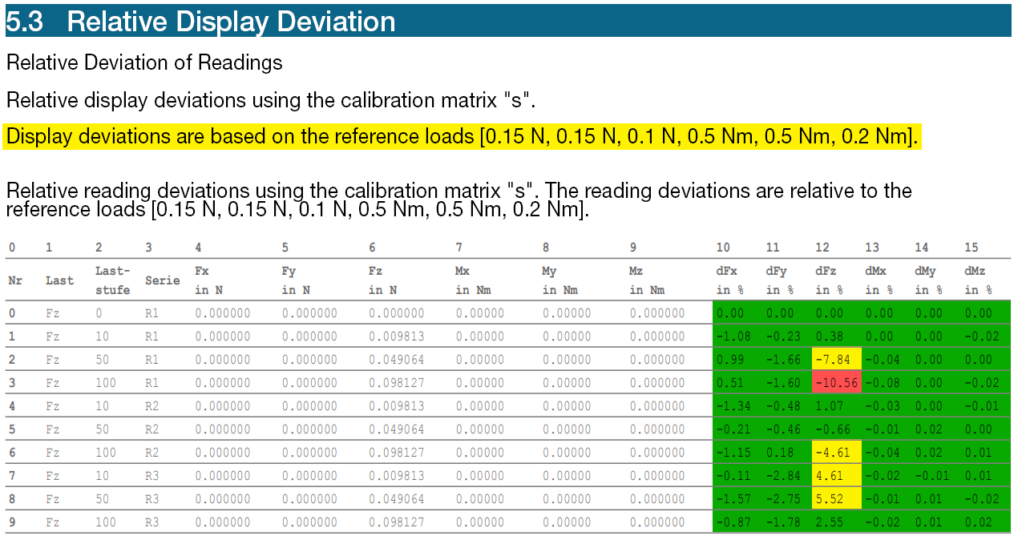Click the "Fy in N" column header
The height and width of the screenshot is (540, 1030).
coord(296,281)
